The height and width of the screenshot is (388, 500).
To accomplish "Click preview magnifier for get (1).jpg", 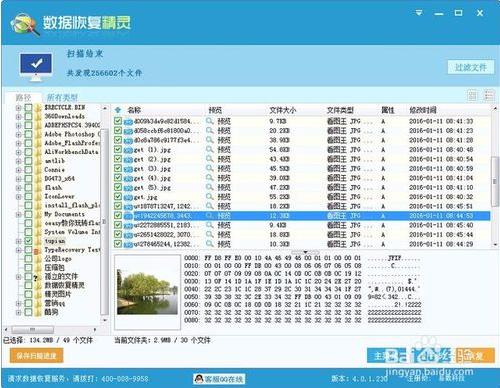I will coord(210,149).
